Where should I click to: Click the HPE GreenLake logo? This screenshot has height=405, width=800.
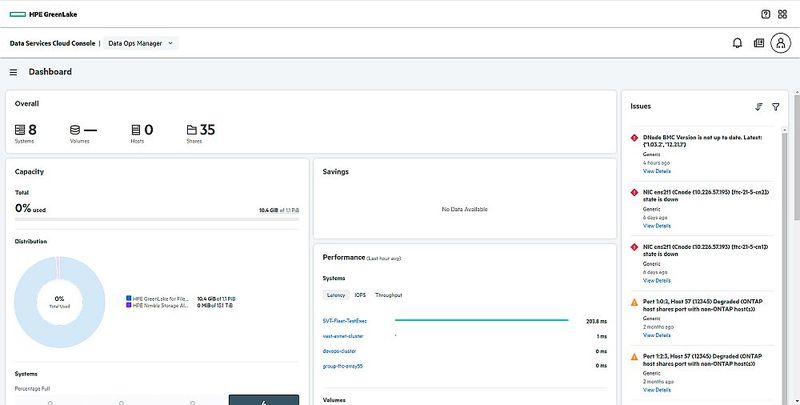pyautogui.click(x=43, y=14)
